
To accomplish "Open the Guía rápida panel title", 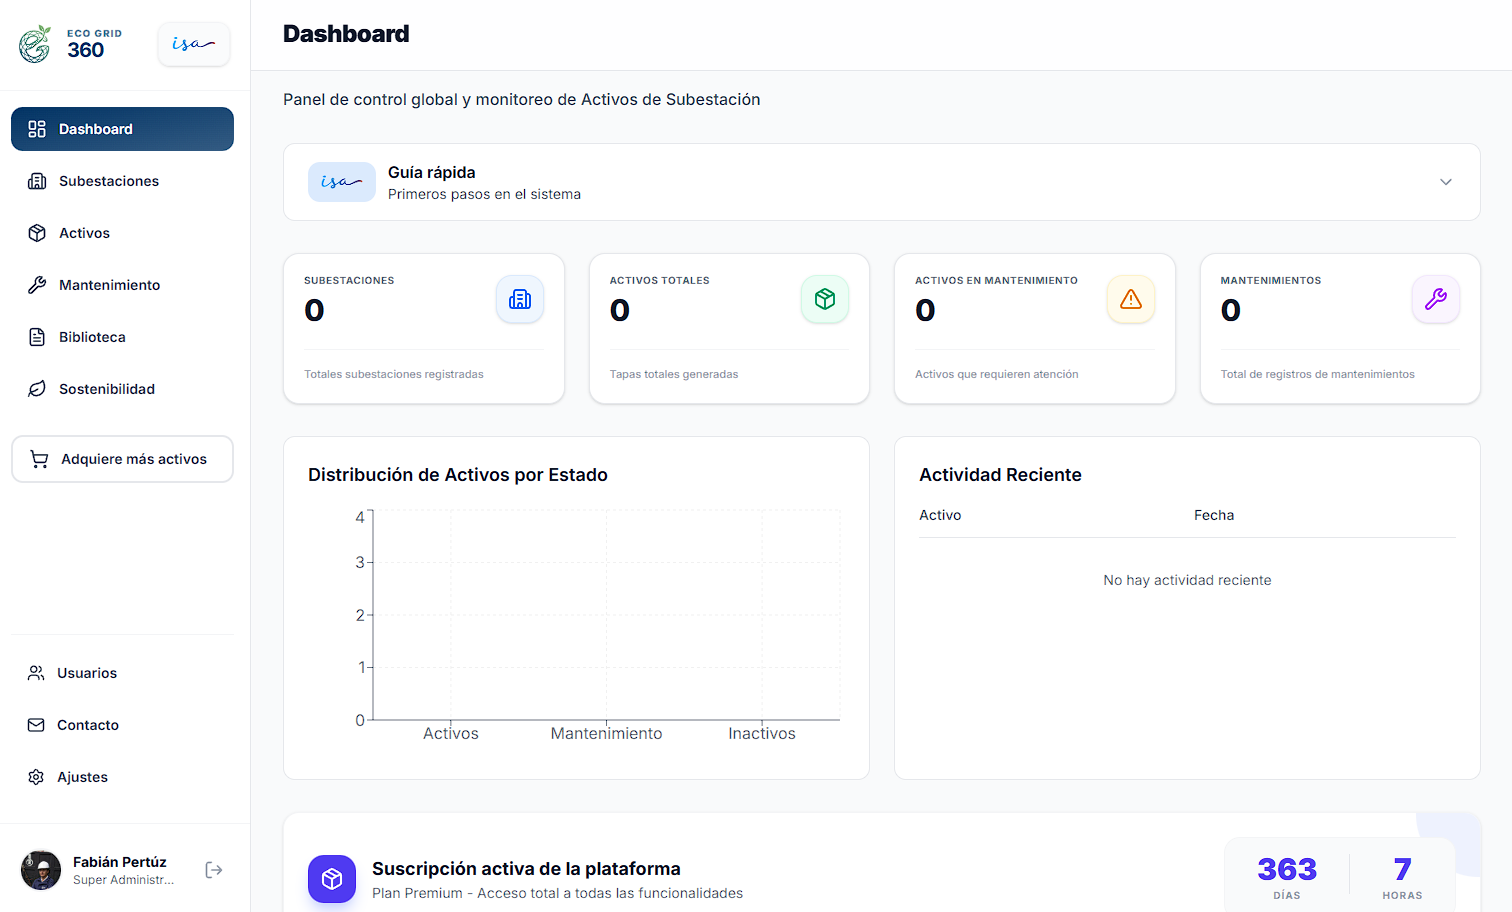I will pos(431,172).
